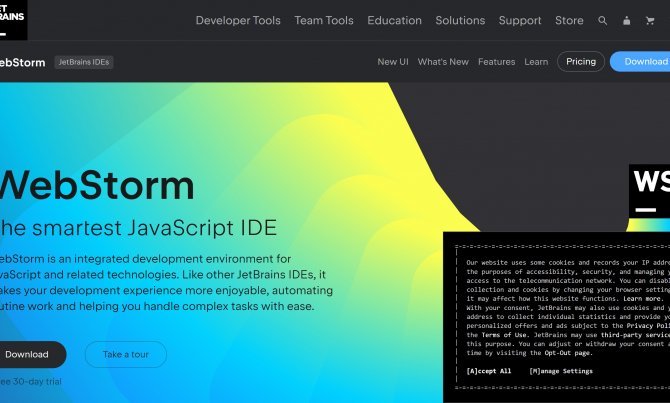Open the Solutions menu

click(x=460, y=21)
